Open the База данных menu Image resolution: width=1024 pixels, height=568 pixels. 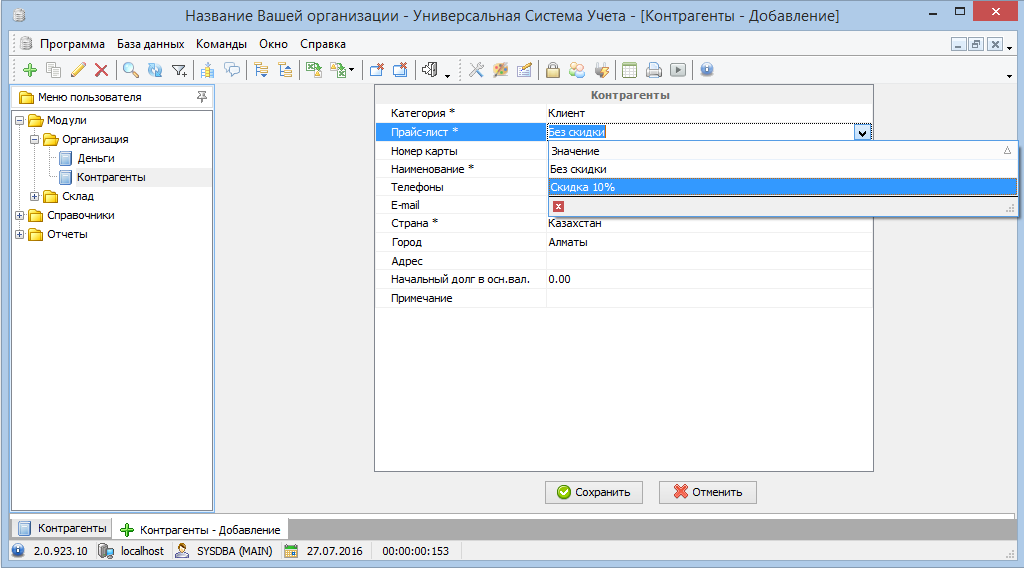pos(150,44)
